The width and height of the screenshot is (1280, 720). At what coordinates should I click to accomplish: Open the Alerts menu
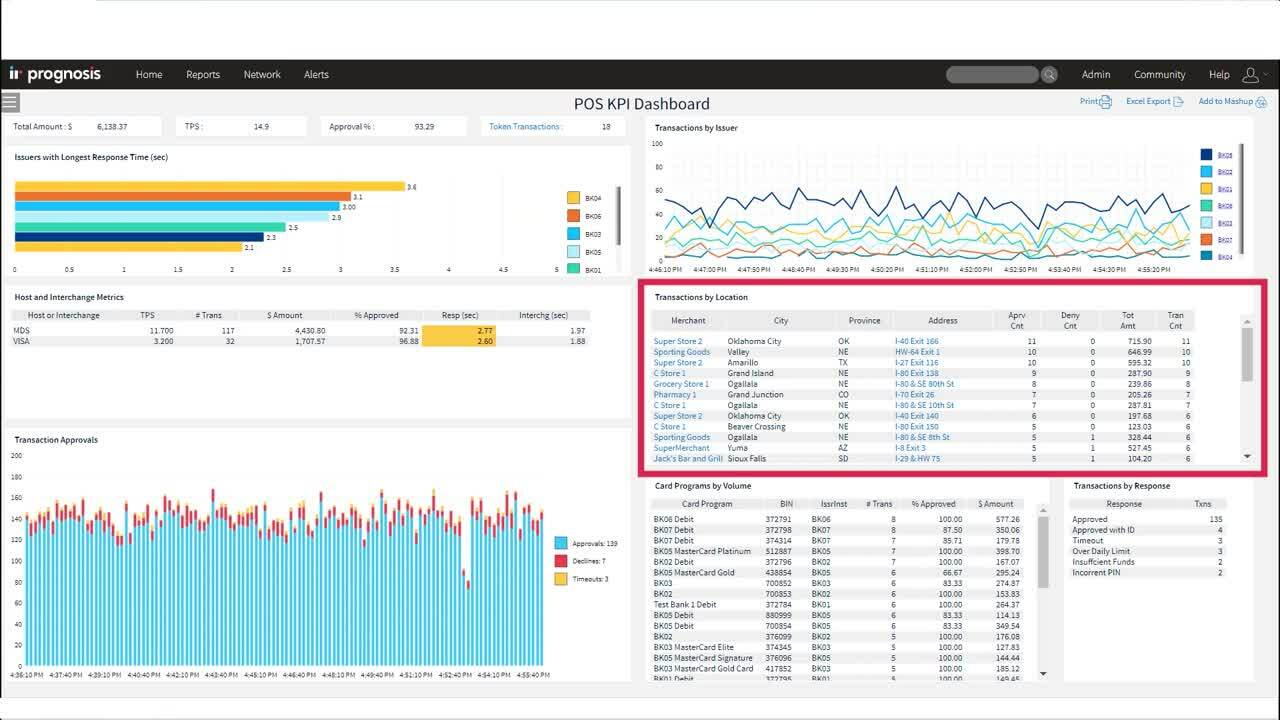click(x=316, y=75)
